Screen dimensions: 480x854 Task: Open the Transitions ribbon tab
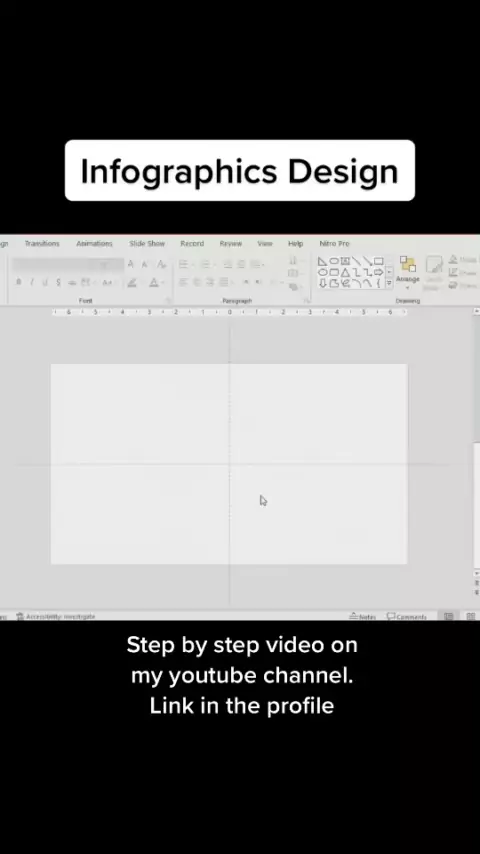(42, 243)
